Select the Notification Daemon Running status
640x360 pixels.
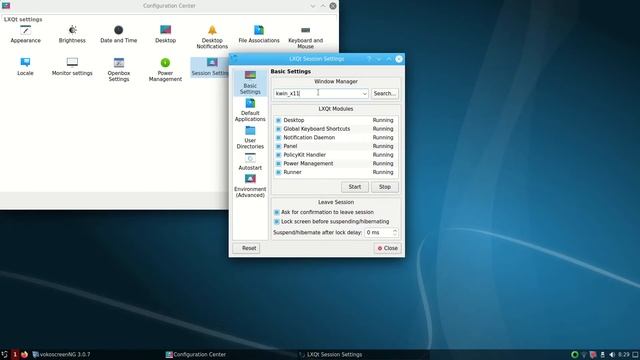click(383, 138)
